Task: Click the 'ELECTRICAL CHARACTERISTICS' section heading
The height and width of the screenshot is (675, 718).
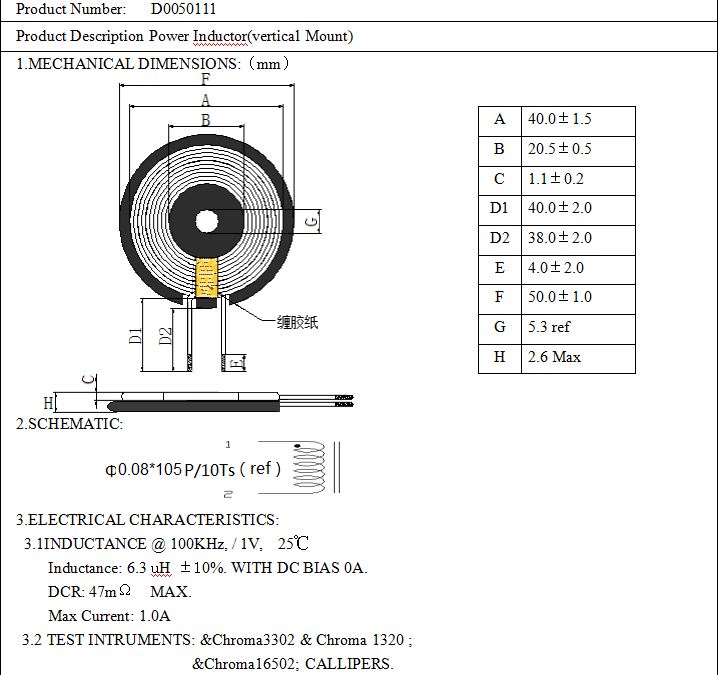Action: 147,520
